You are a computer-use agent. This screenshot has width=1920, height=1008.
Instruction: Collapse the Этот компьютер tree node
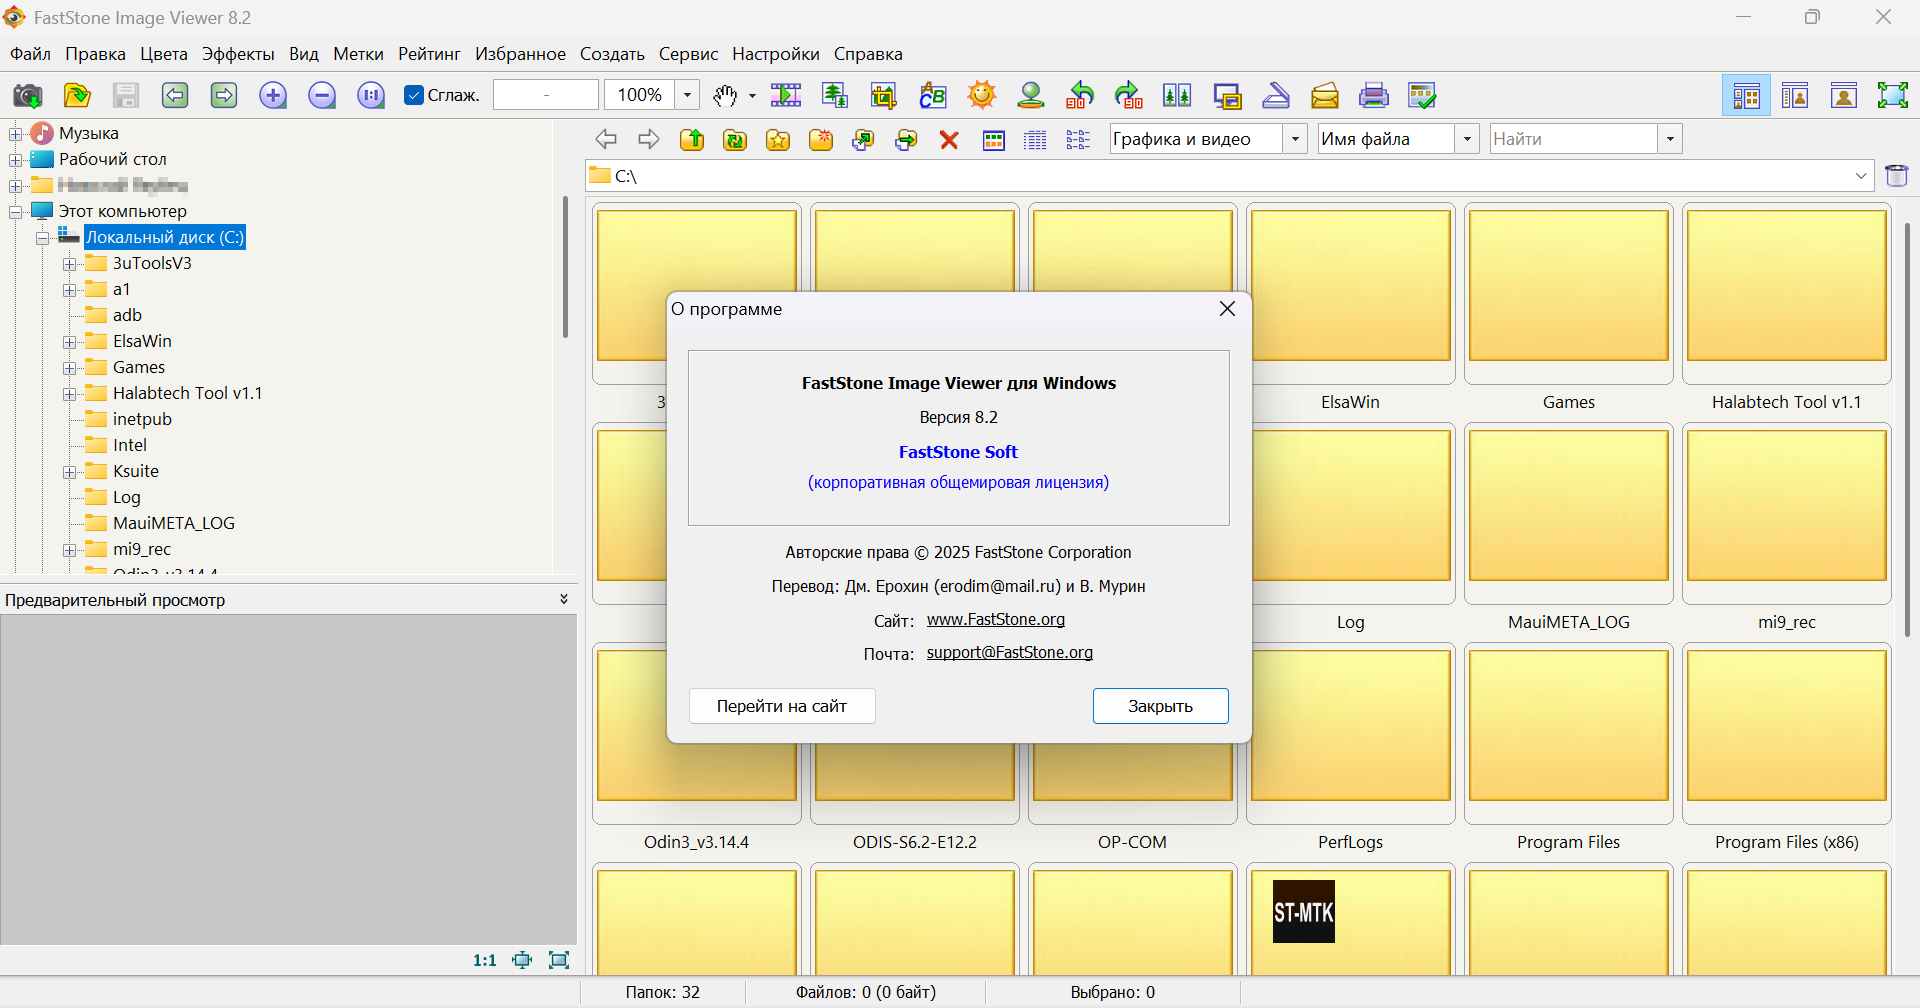point(16,212)
